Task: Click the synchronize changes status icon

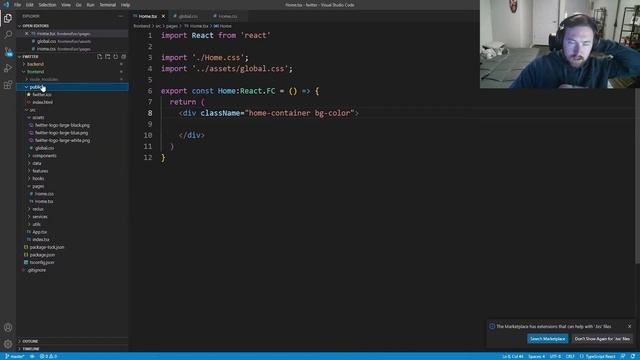Action: 32,356
